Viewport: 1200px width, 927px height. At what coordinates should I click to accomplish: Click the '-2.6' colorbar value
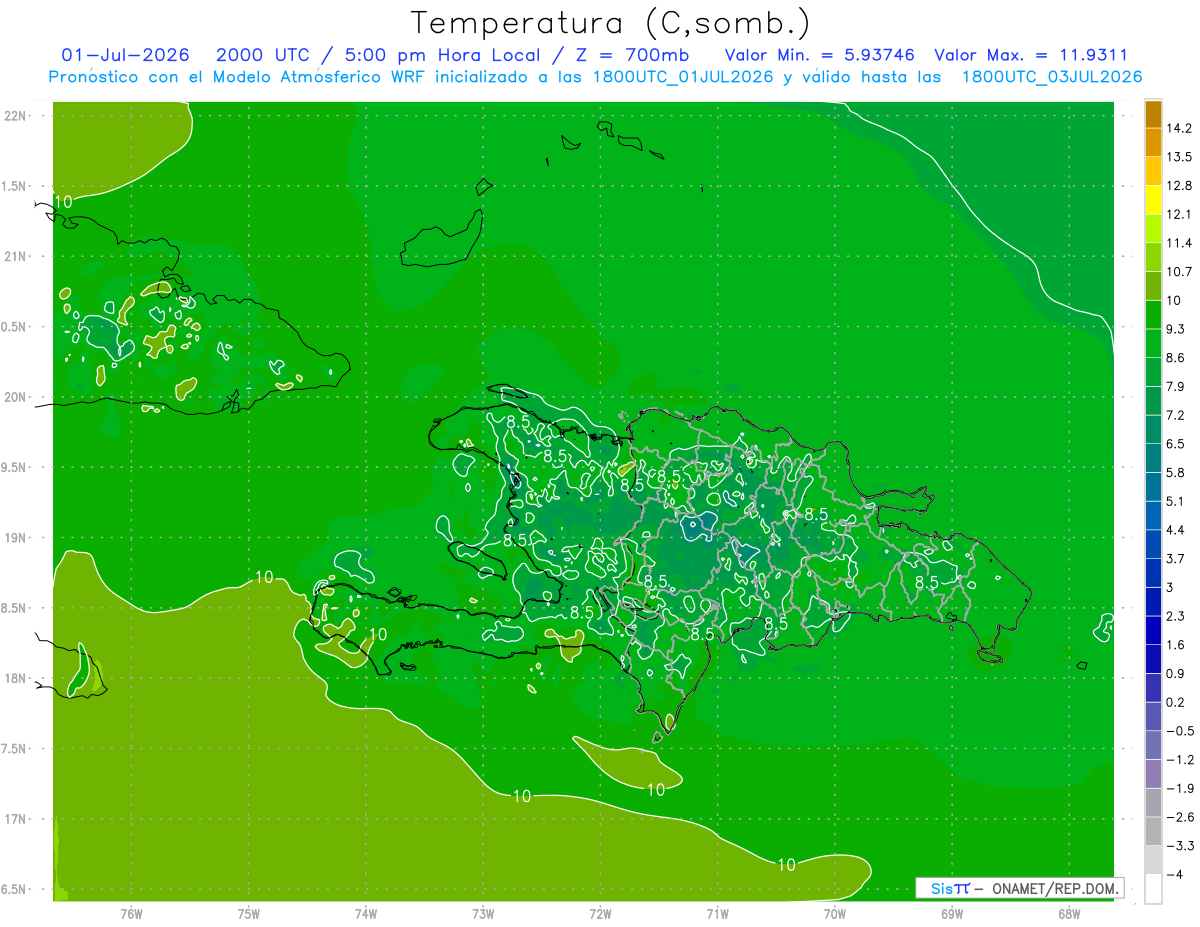coord(1179,816)
